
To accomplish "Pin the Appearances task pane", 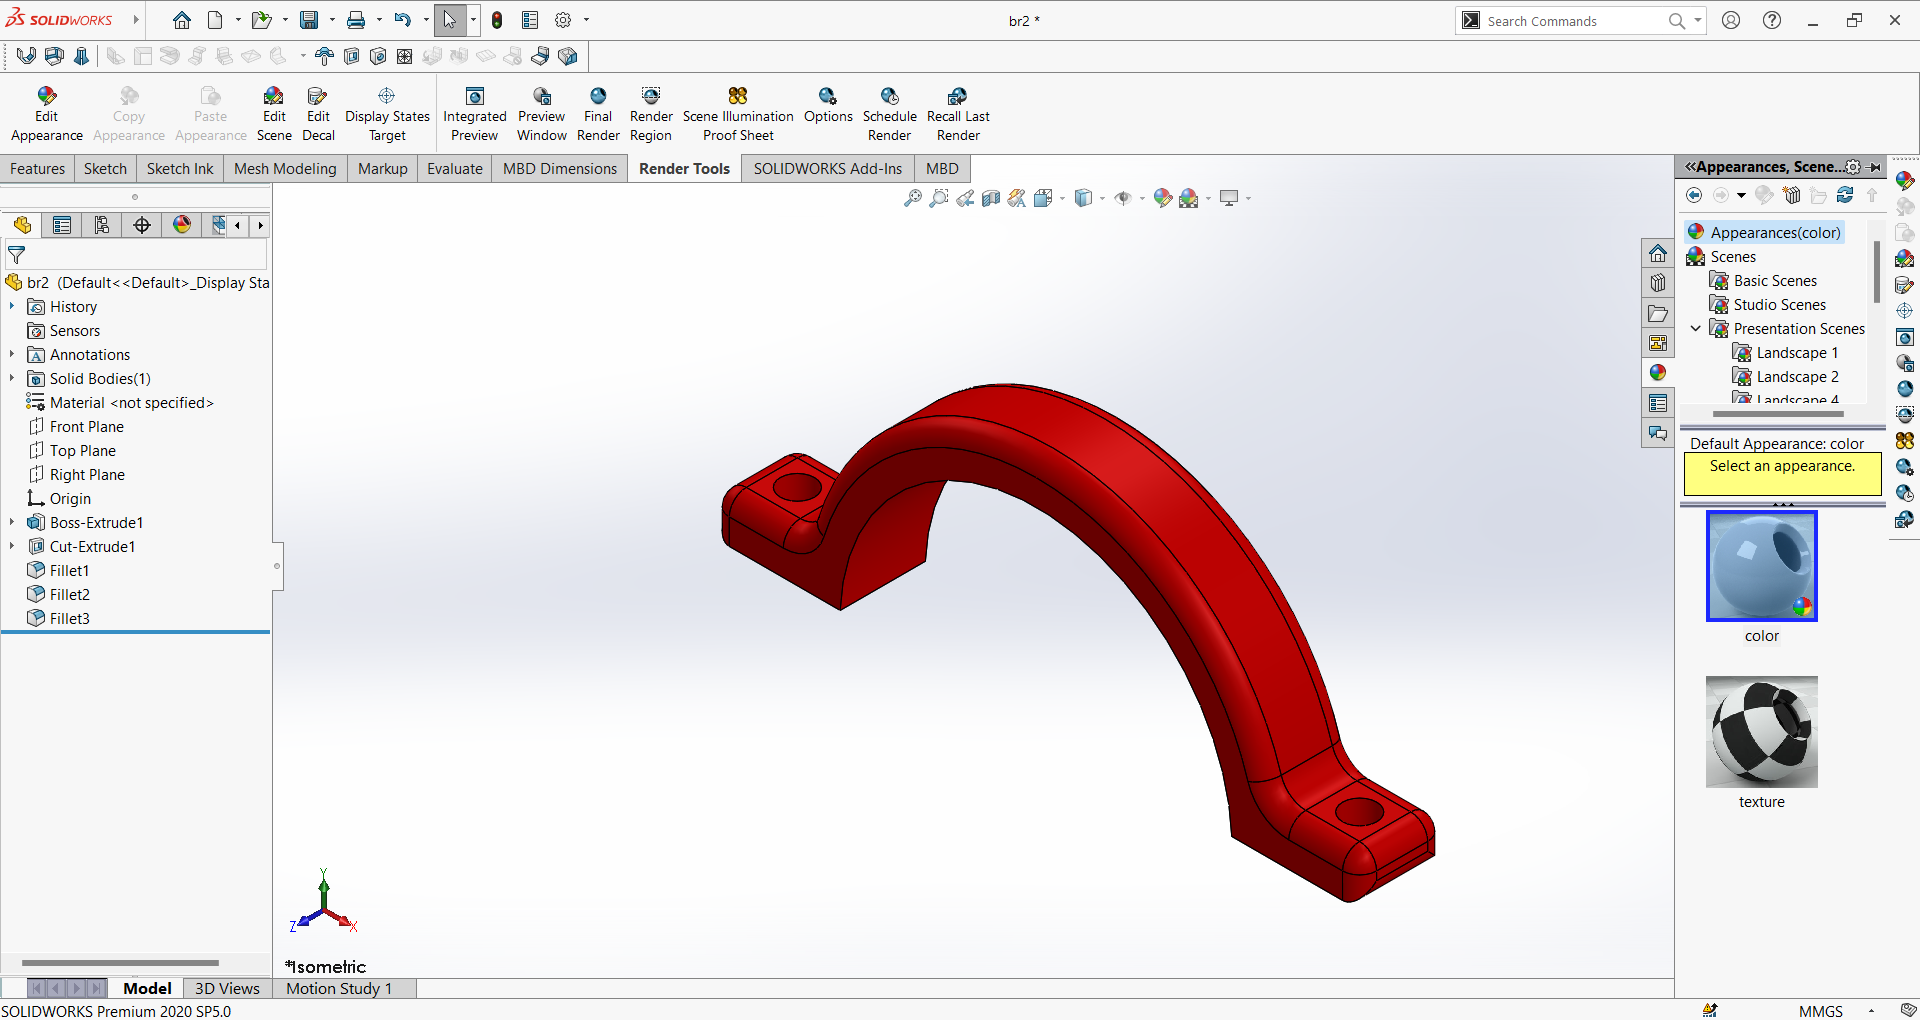I will coord(1876,167).
